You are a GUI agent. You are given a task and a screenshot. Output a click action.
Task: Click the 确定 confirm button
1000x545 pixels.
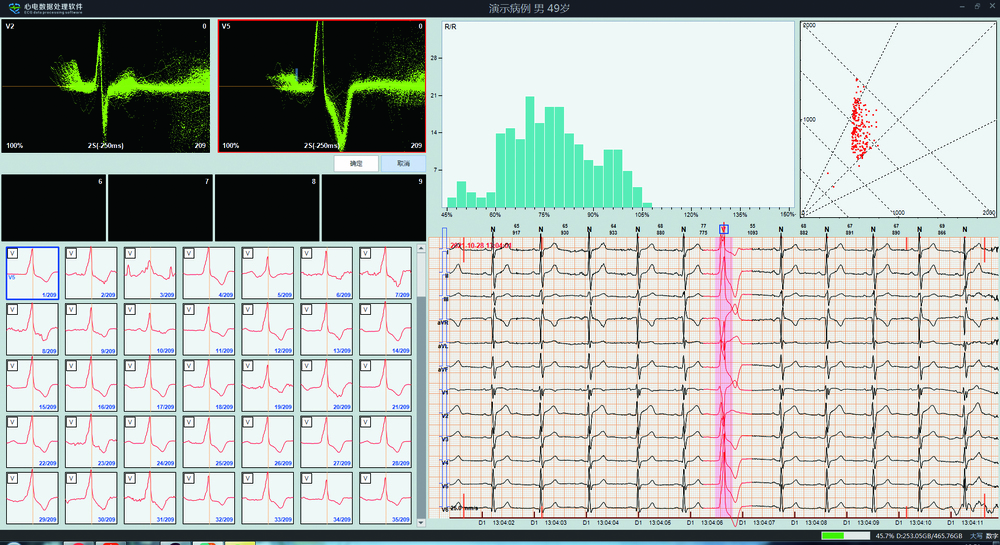coord(356,163)
